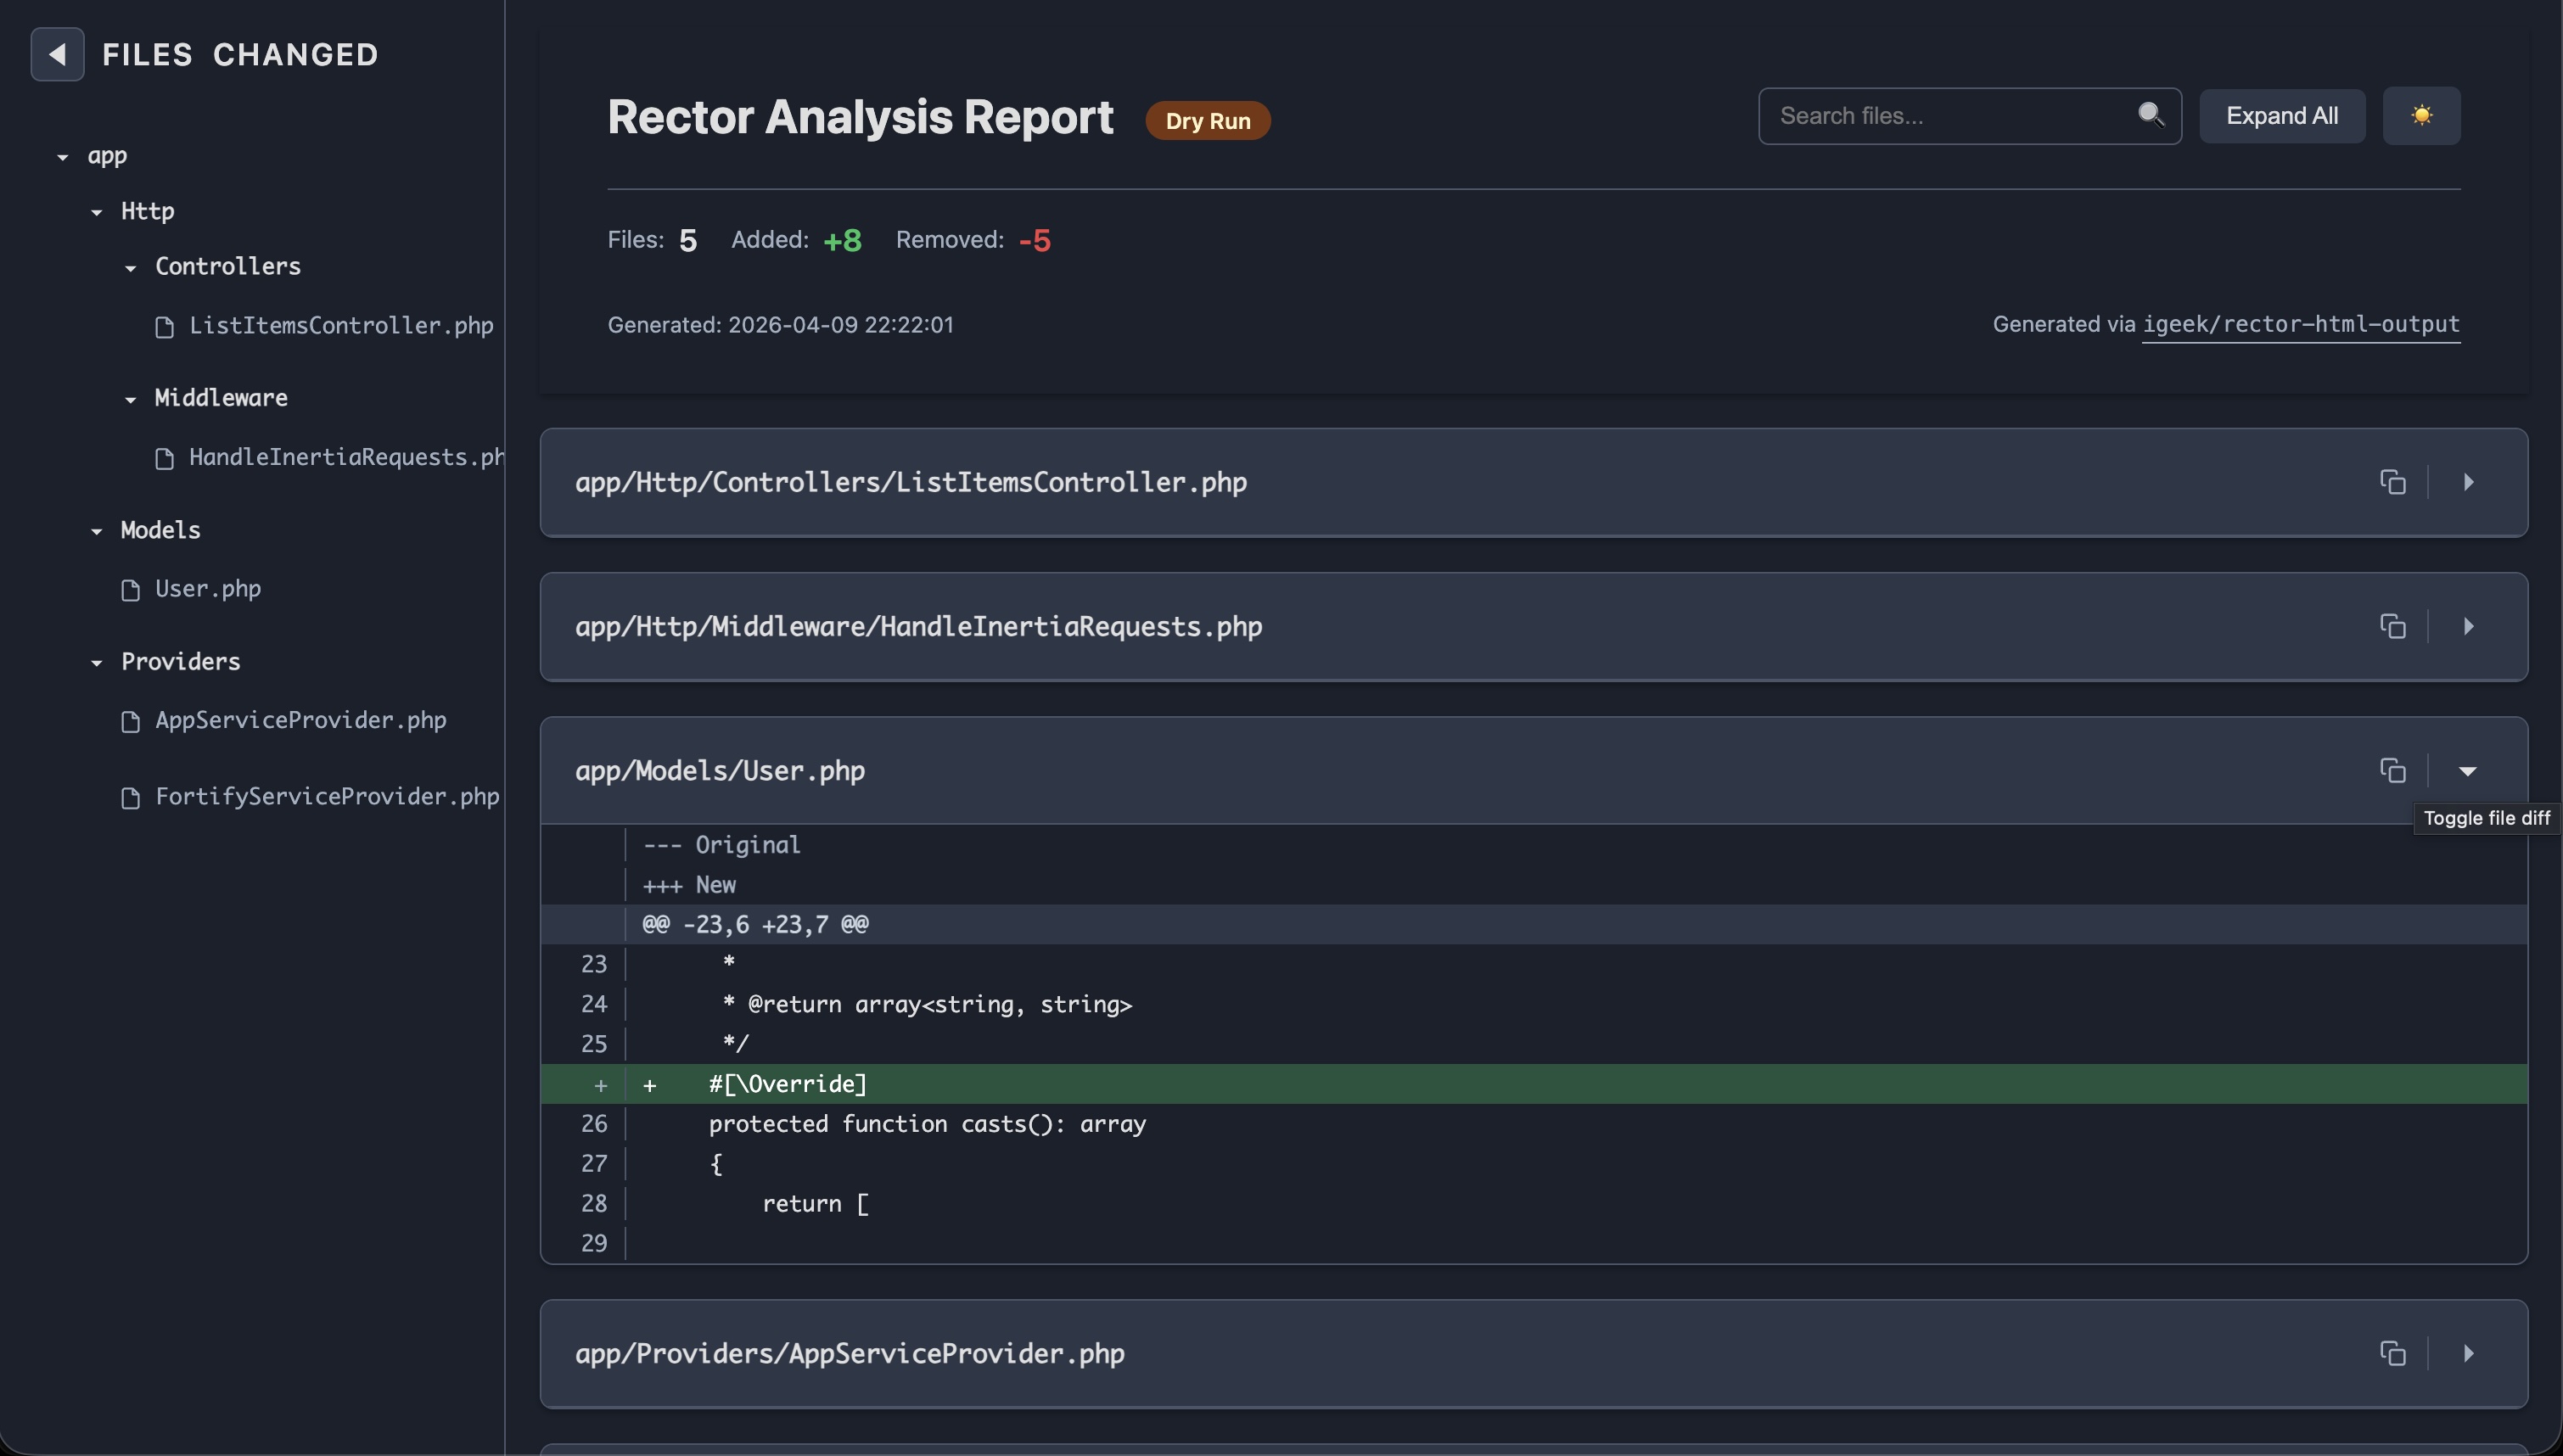Image resolution: width=2563 pixels, height=1456 pixels.
Task: Open User.php file icon in tree
Action: point(130,590)
